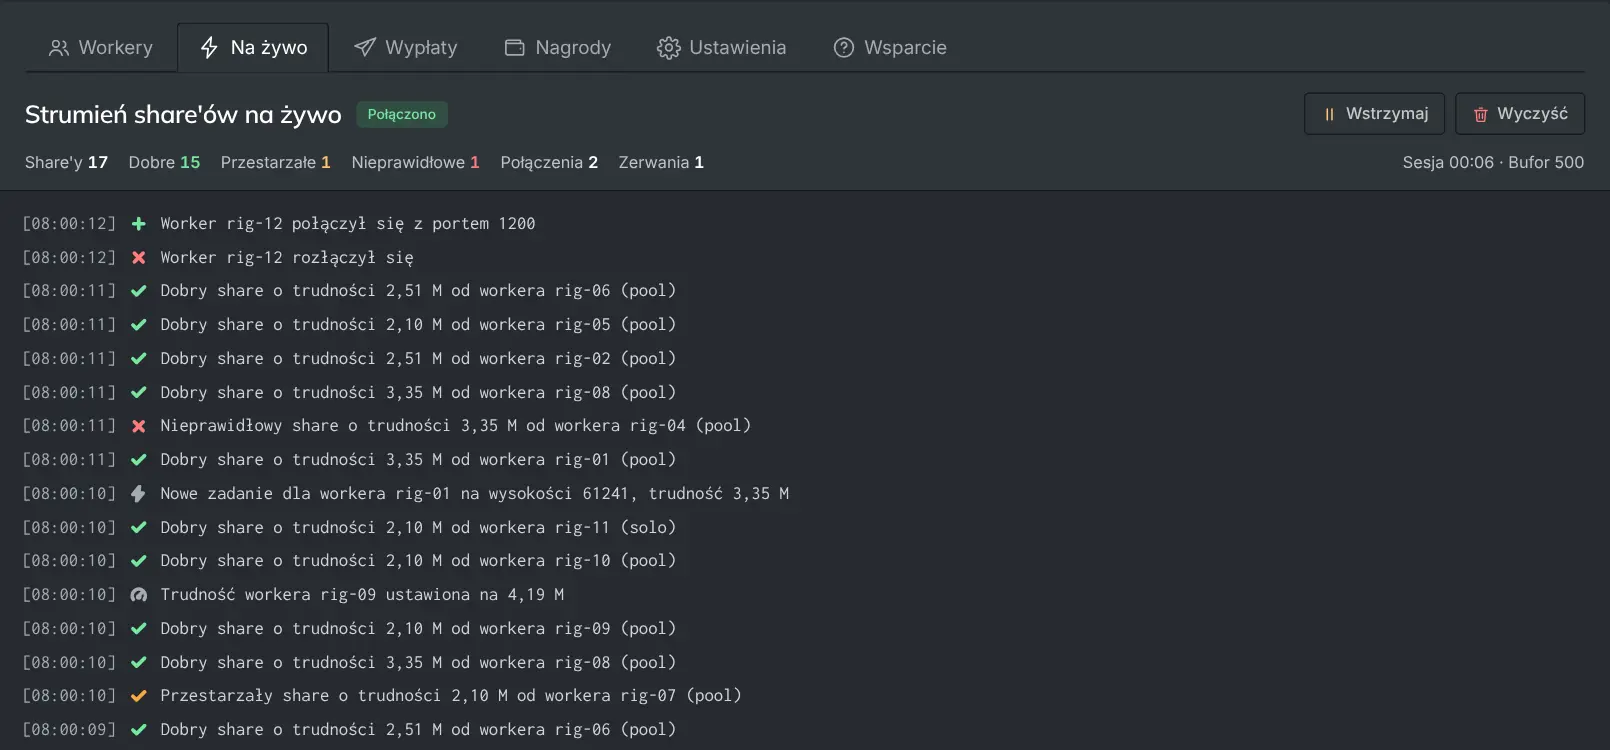Click the Dobre 15 counter

(164, 162)
